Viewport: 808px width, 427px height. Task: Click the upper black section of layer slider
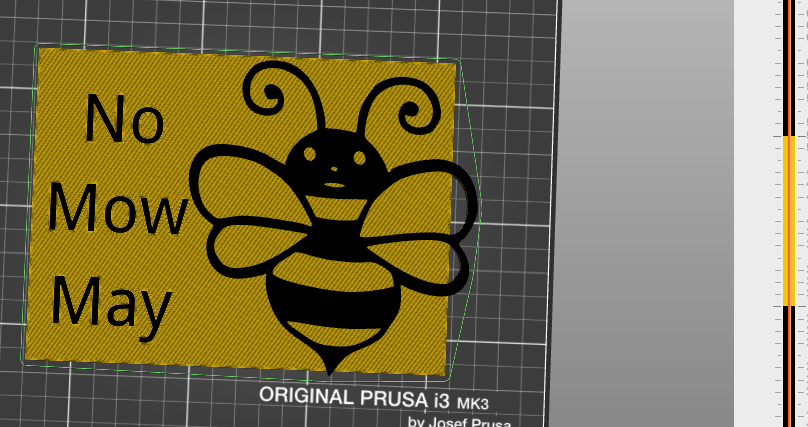click(789, 68)
